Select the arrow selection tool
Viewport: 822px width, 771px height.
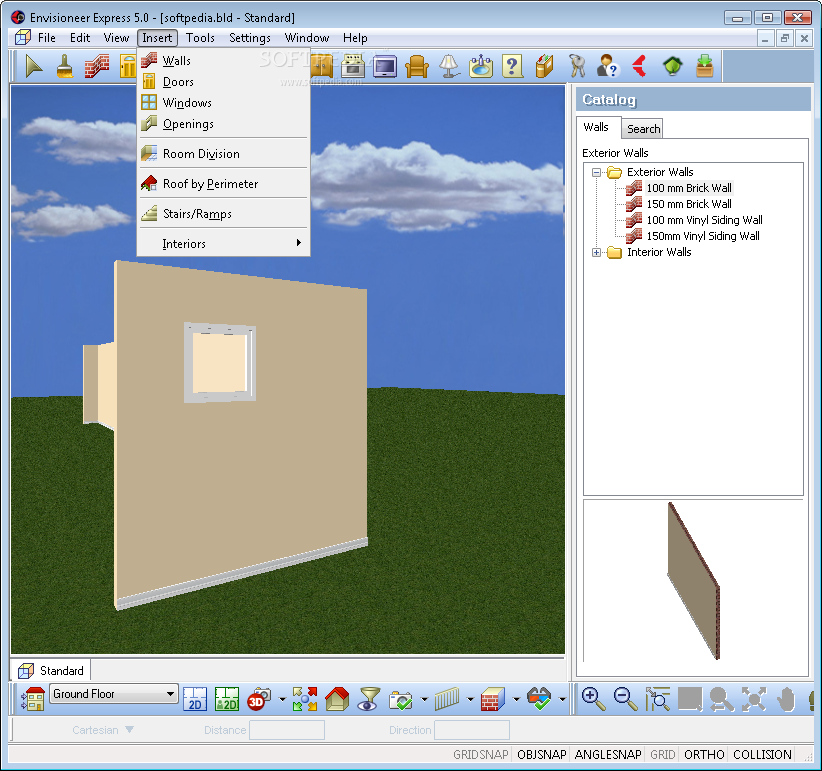[x=34, y=67]
